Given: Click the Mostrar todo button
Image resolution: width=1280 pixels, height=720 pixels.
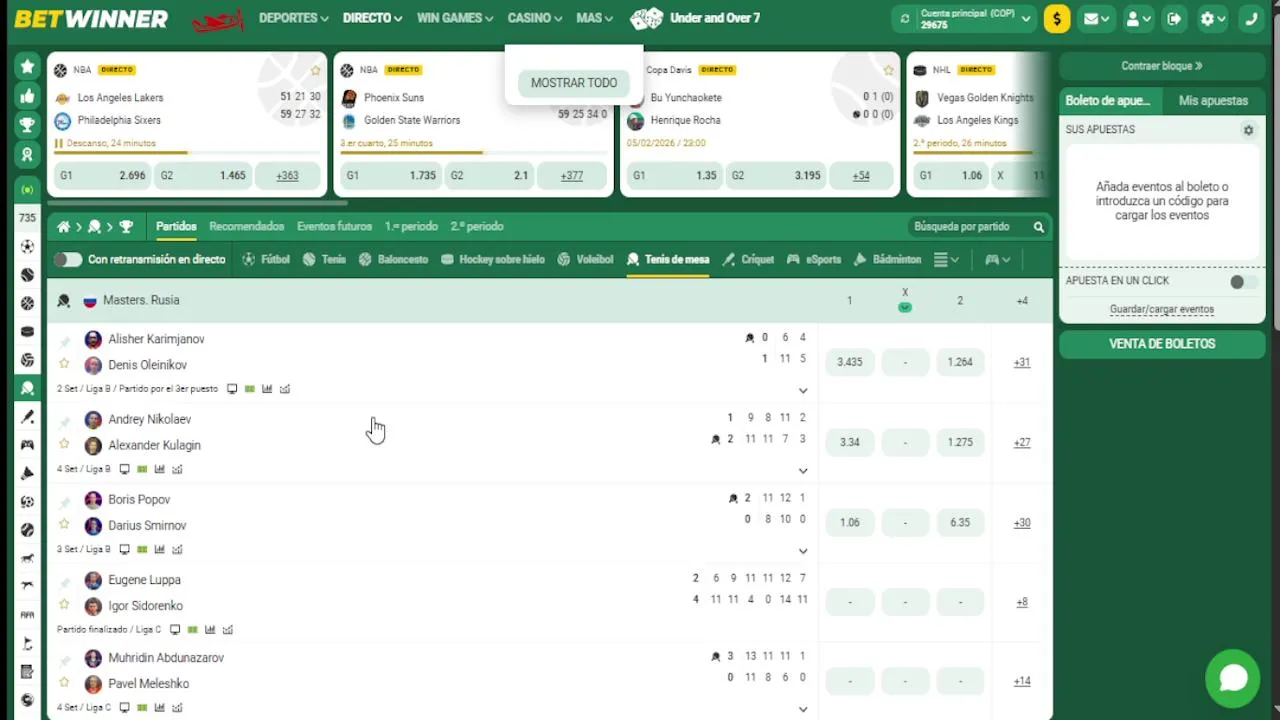Looking at the screenshot, I should [574, 83].
